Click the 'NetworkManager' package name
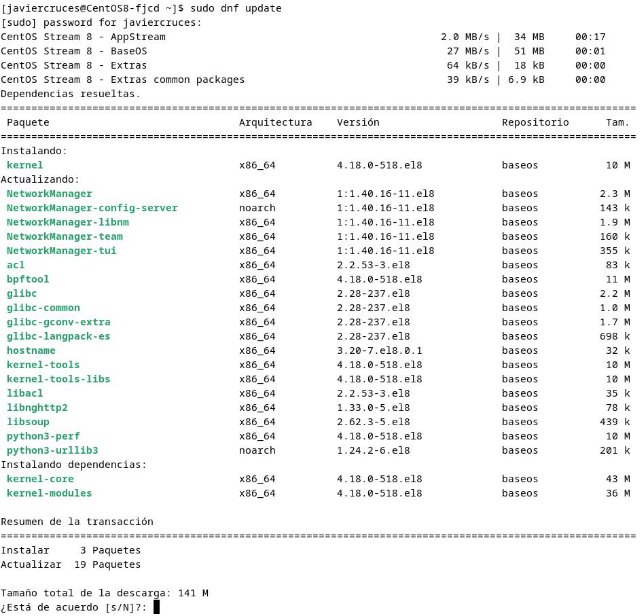Screen dimensions: 643x616 [x=49, y=194]
